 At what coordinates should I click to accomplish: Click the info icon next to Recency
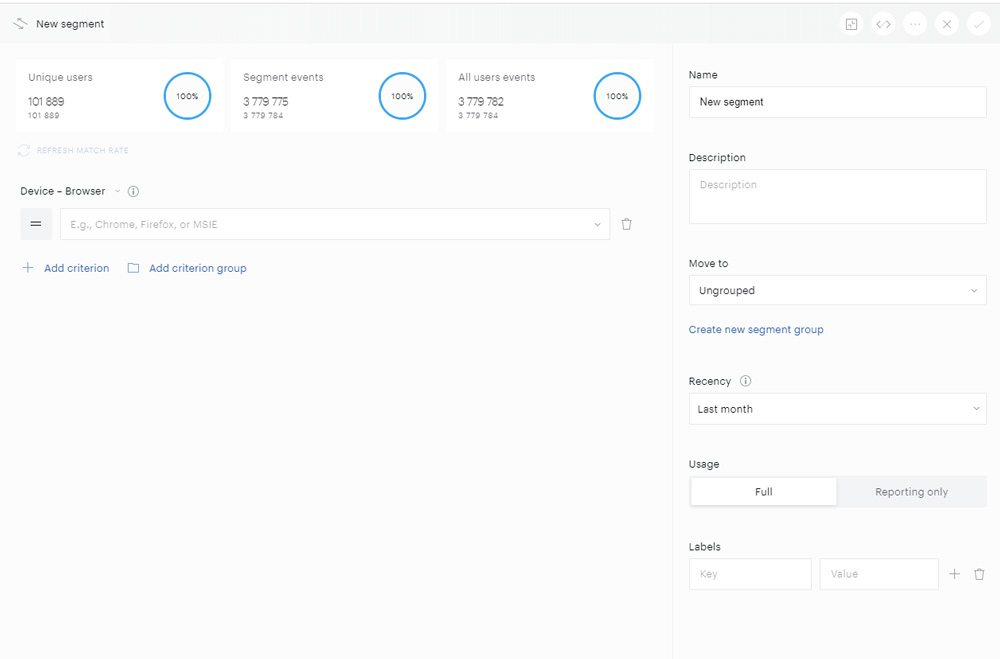(x=745, y=381)
